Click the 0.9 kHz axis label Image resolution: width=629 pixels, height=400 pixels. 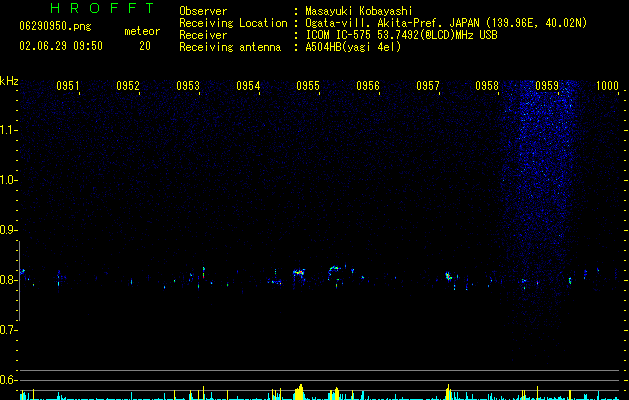click(8, 230)
